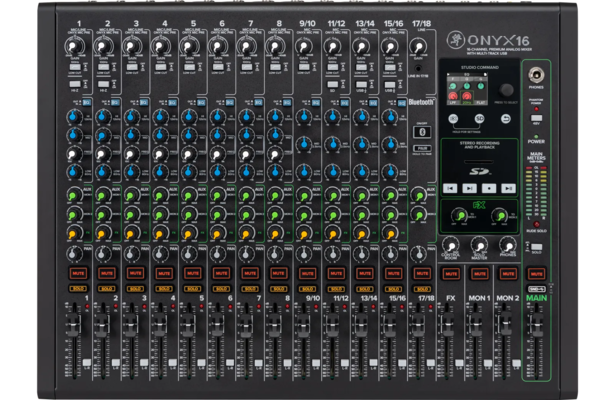
Task: Click the channel 17/18 GAIN knob
Action: pyautogui.click(x=418, y=46)
